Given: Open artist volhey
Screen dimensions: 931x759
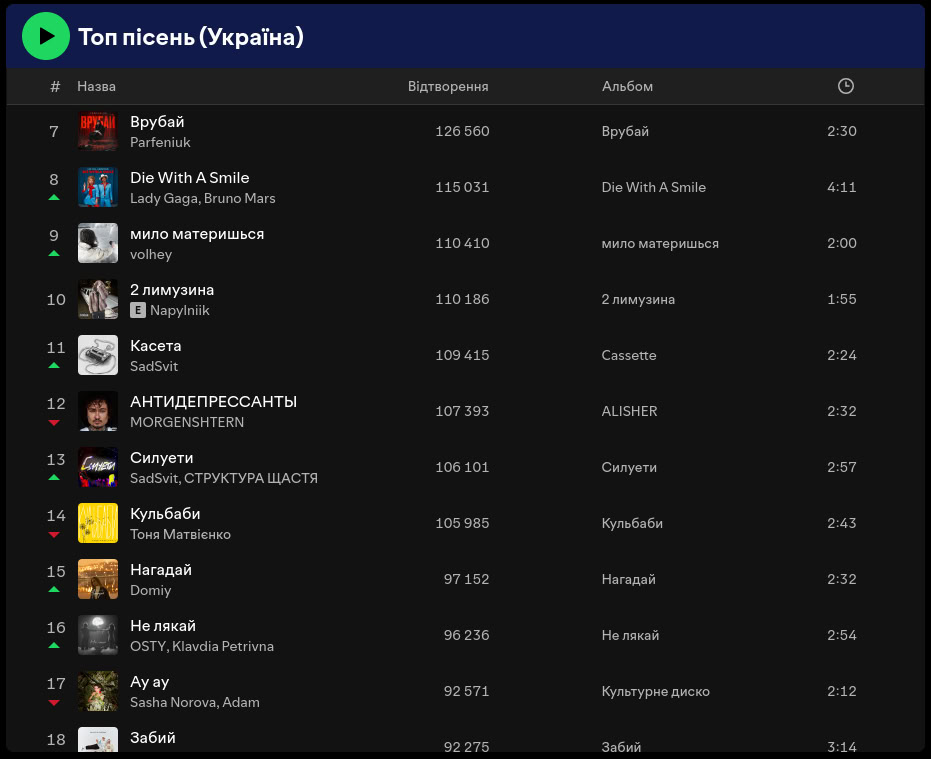Looking at the screenshot, I should [151, 254].
